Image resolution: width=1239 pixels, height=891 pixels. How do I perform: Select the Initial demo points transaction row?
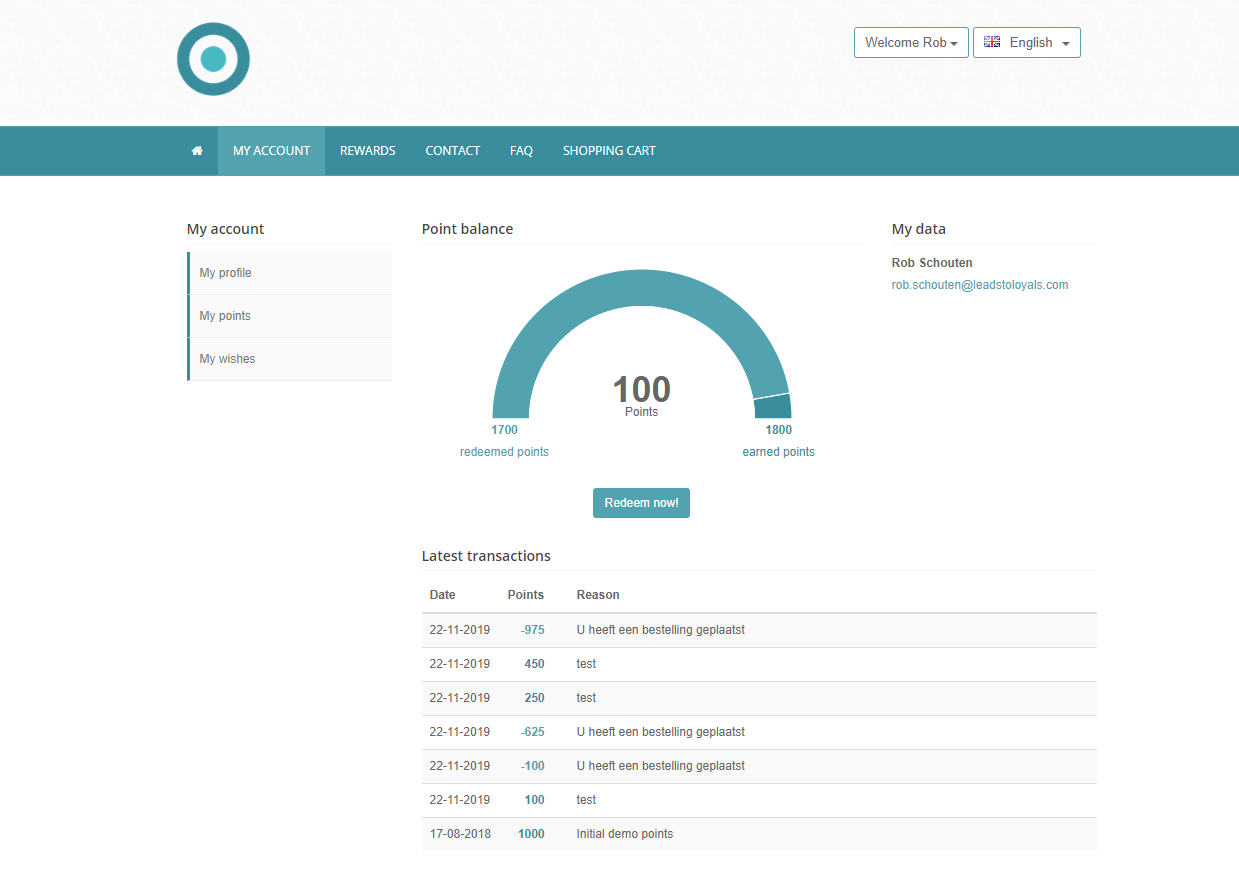(x=758, y=834)
